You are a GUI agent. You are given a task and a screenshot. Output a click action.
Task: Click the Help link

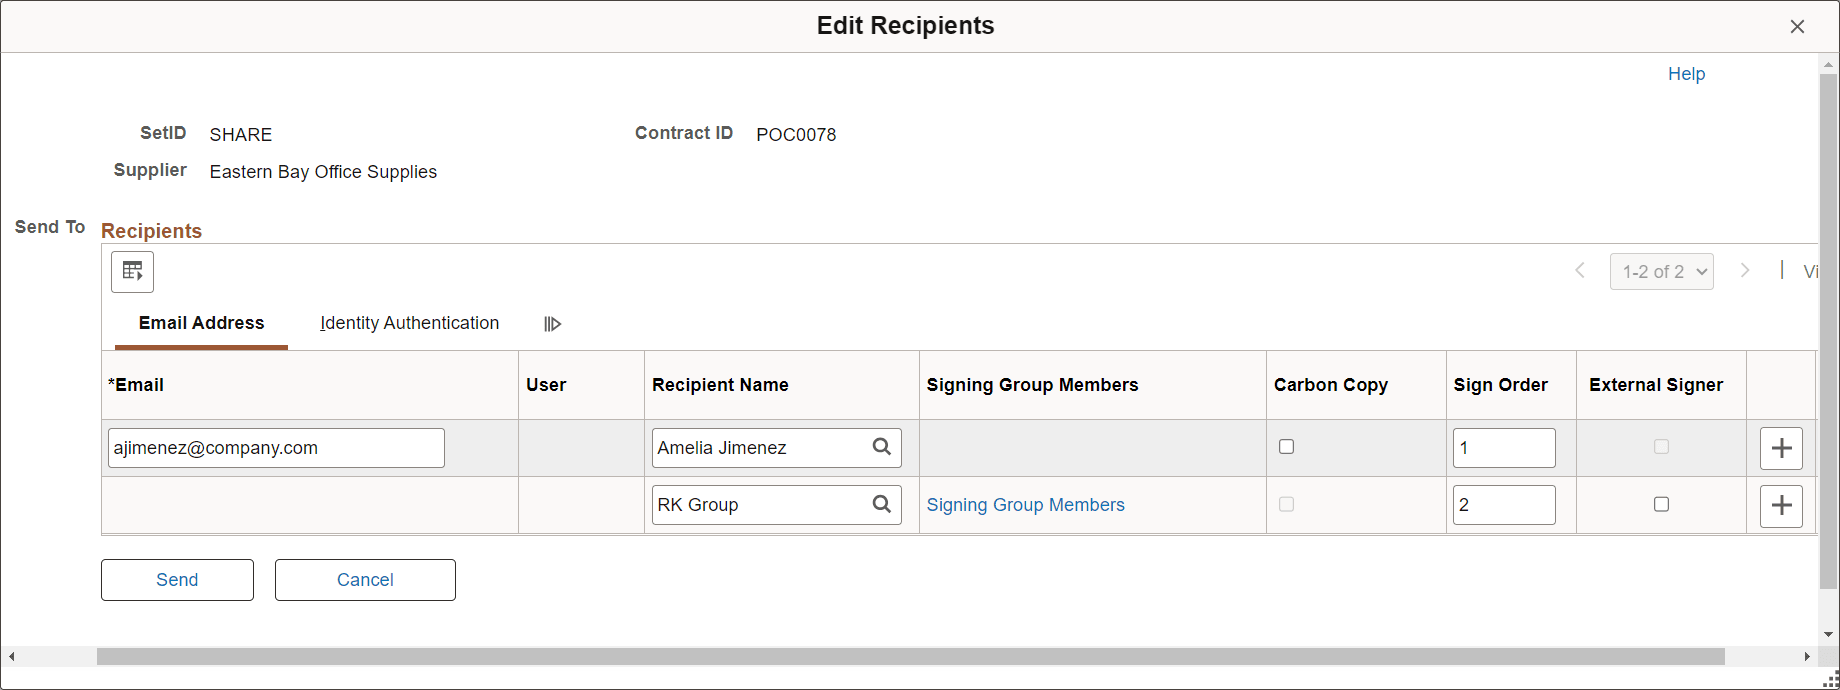[1686, 73]
